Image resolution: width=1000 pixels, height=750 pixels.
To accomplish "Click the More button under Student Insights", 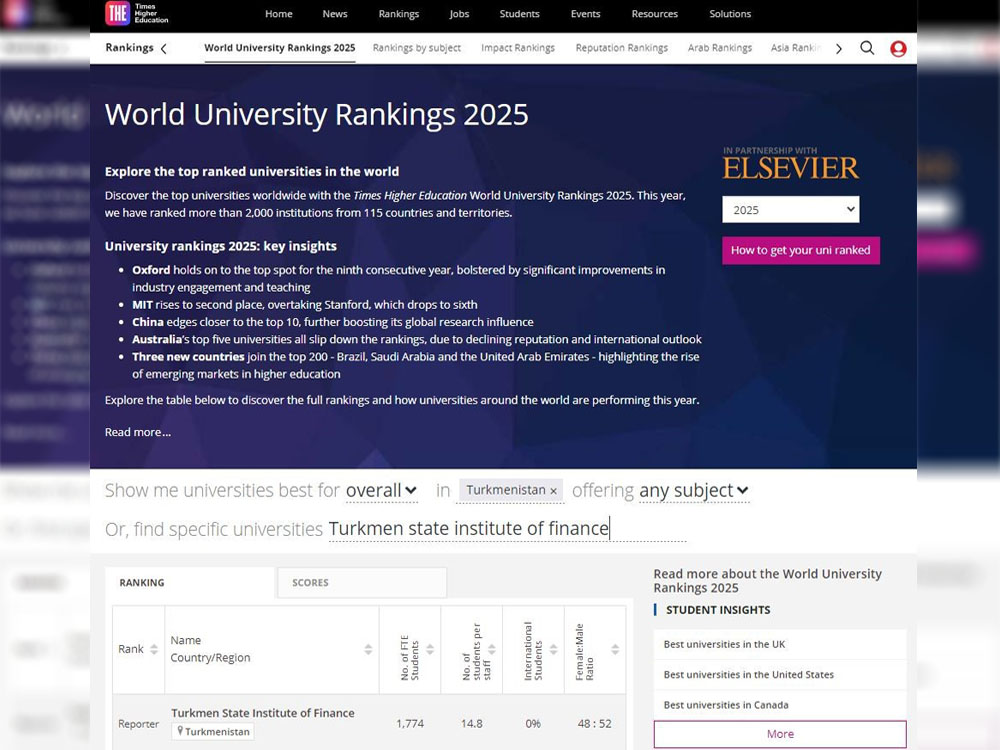I will (x=780, y=734).
